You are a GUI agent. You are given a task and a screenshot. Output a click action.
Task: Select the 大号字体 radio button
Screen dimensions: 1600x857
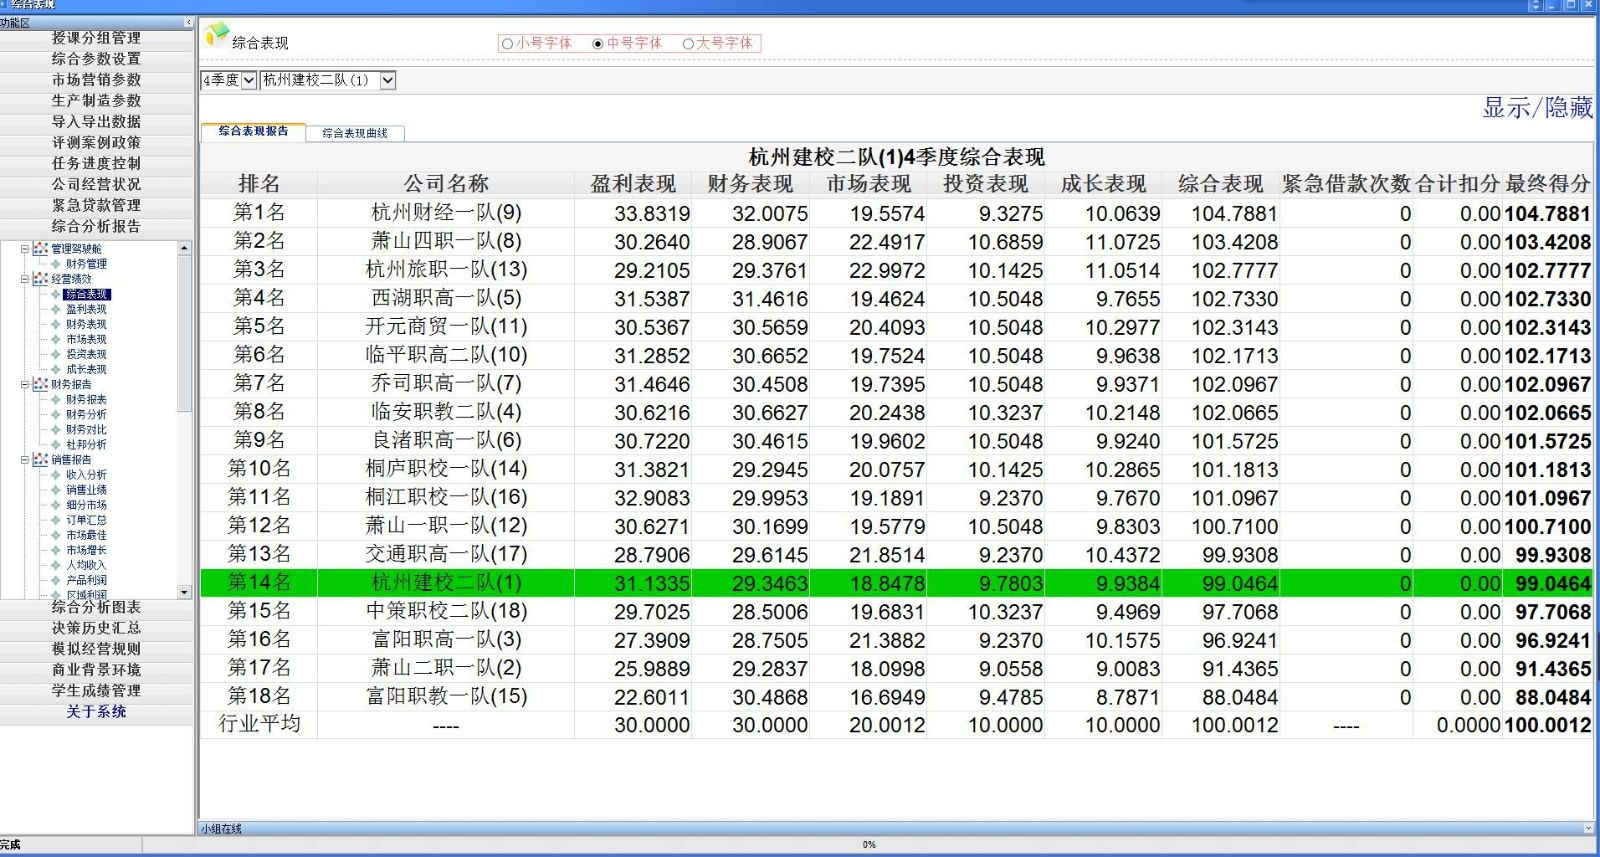click(x=688, y=43)
